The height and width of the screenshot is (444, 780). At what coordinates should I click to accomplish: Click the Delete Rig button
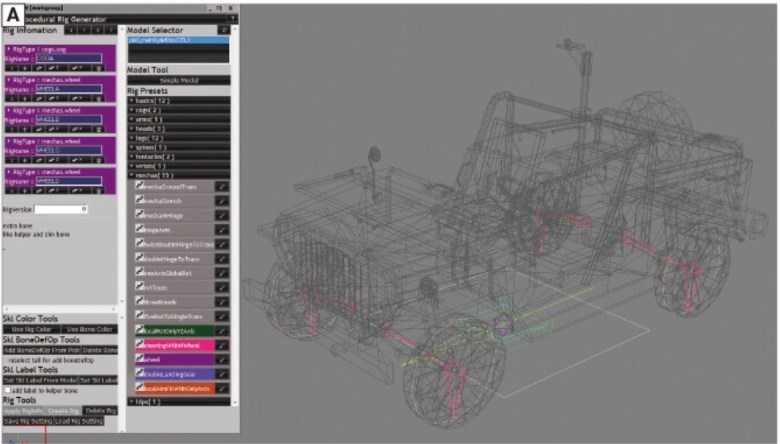100,411
